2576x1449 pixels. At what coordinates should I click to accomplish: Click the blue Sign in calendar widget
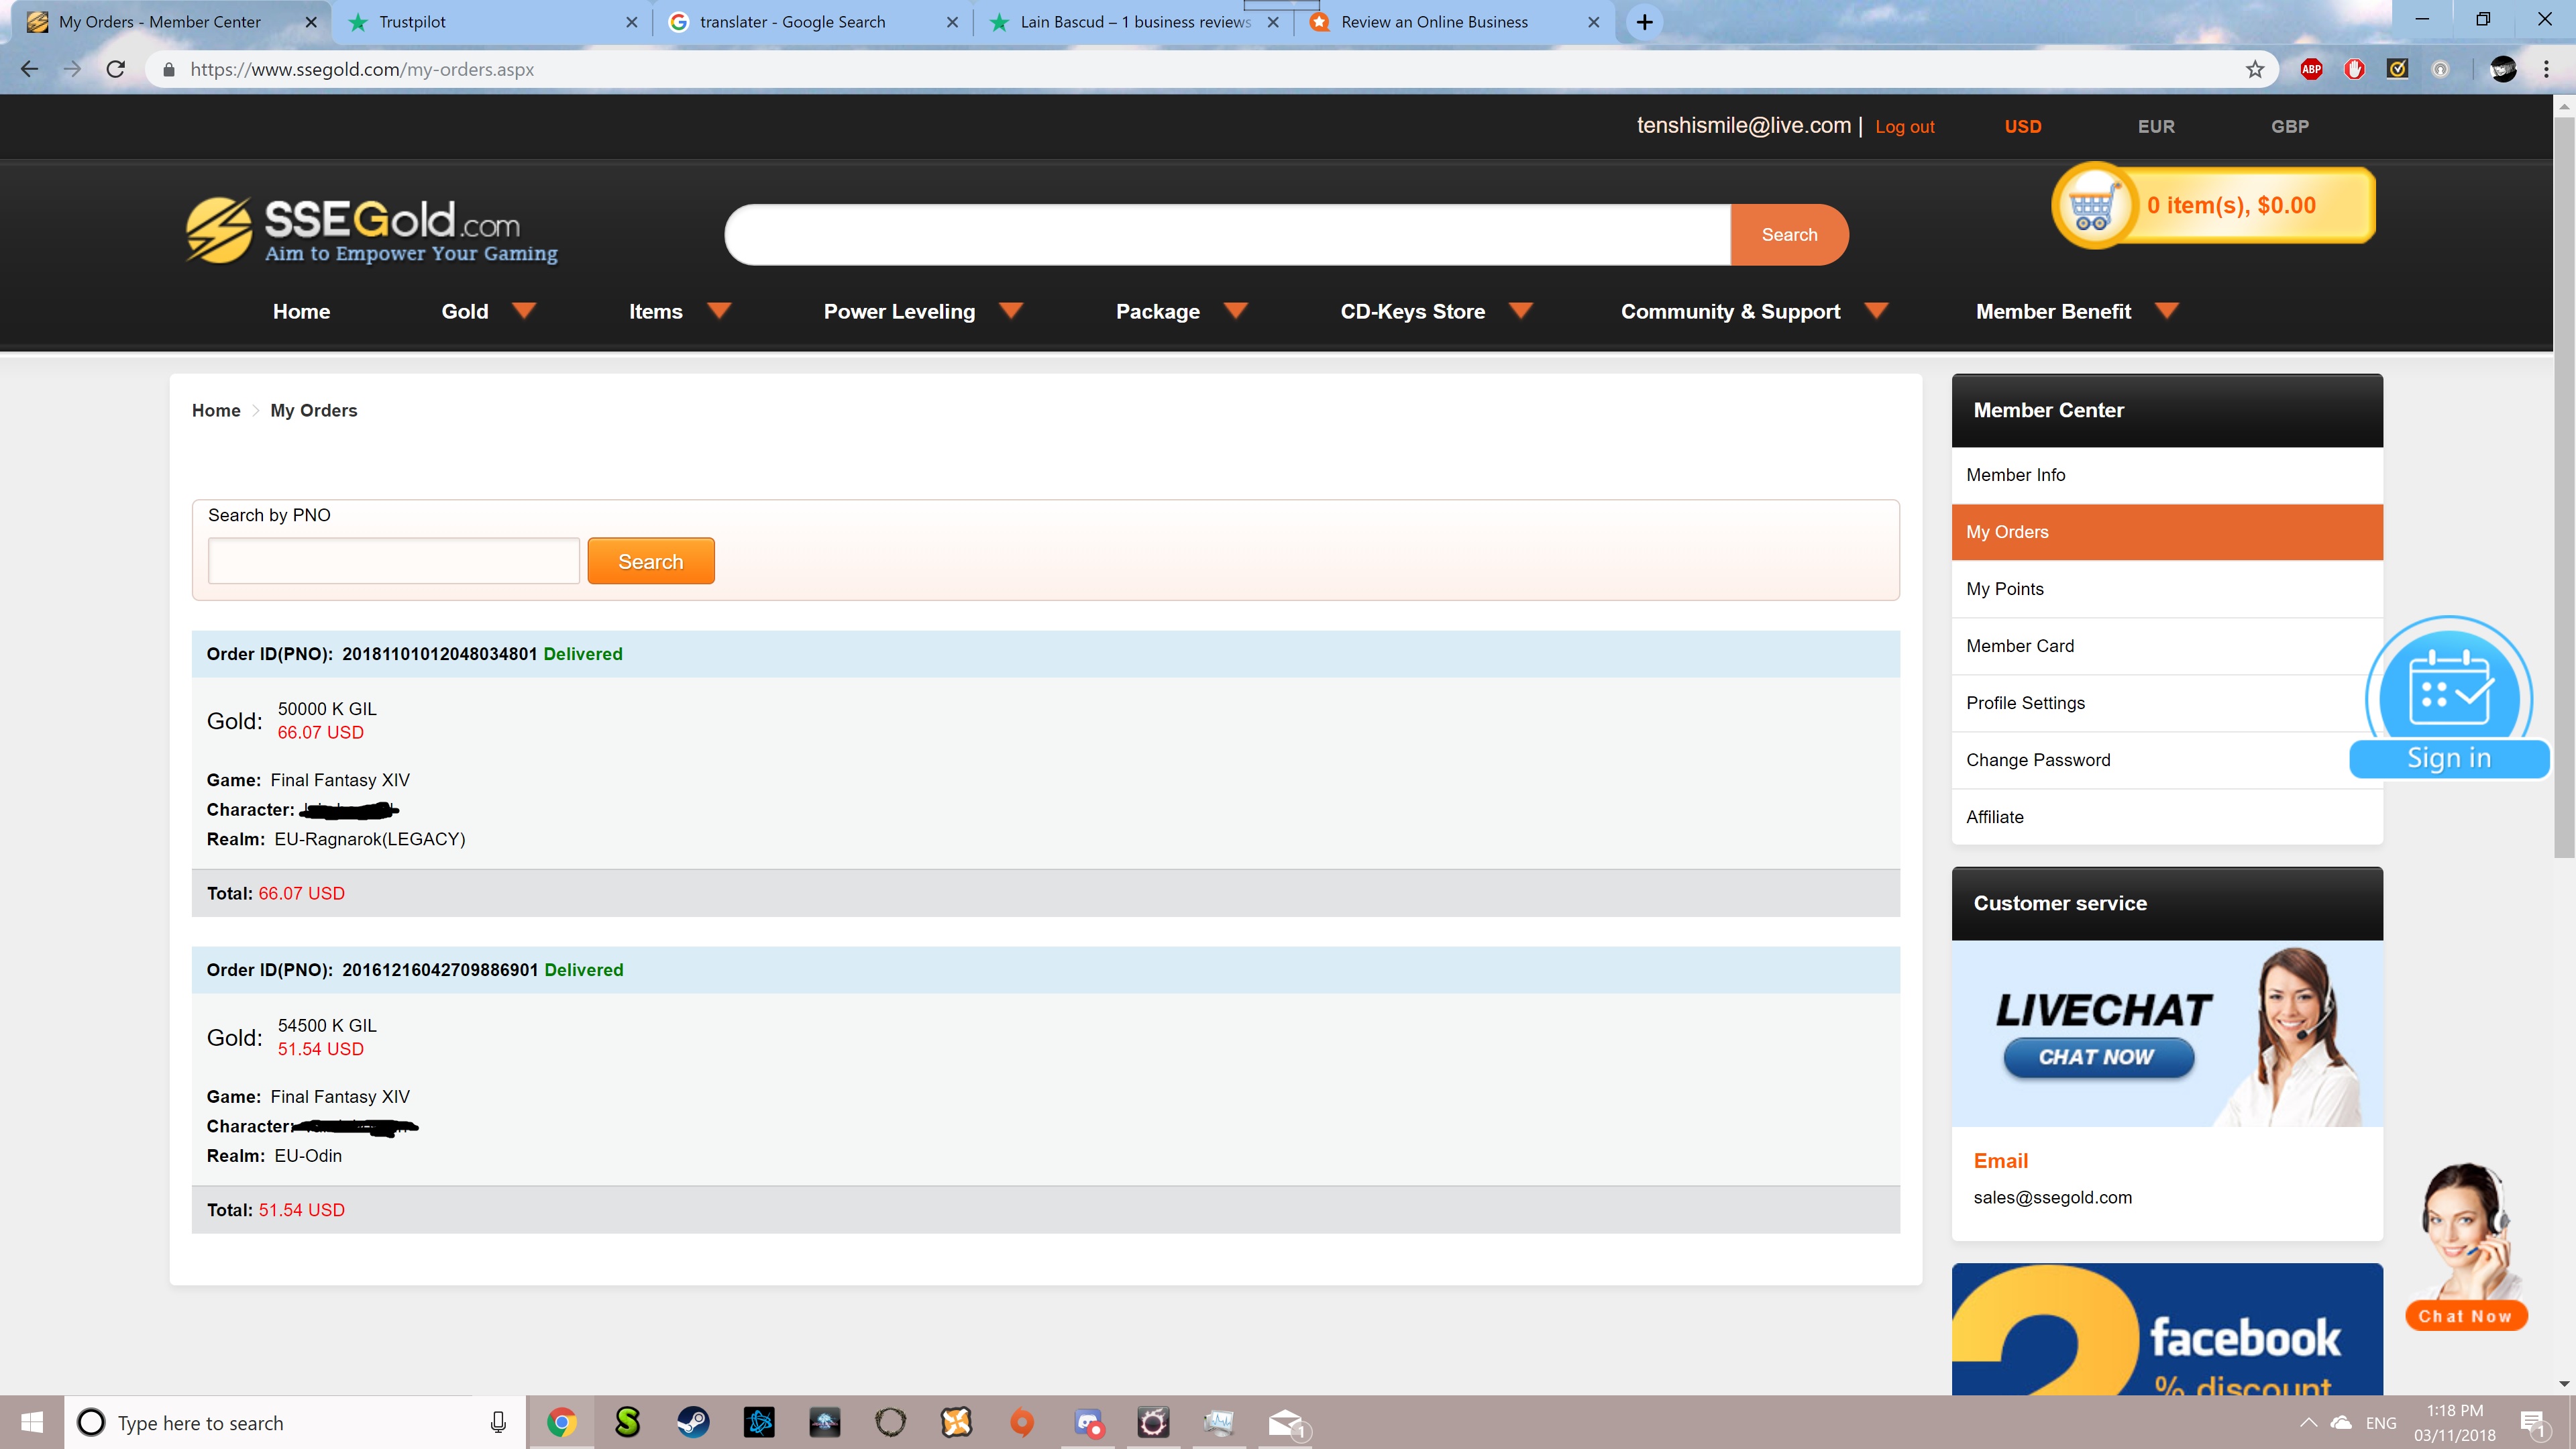pos(2449,698)
